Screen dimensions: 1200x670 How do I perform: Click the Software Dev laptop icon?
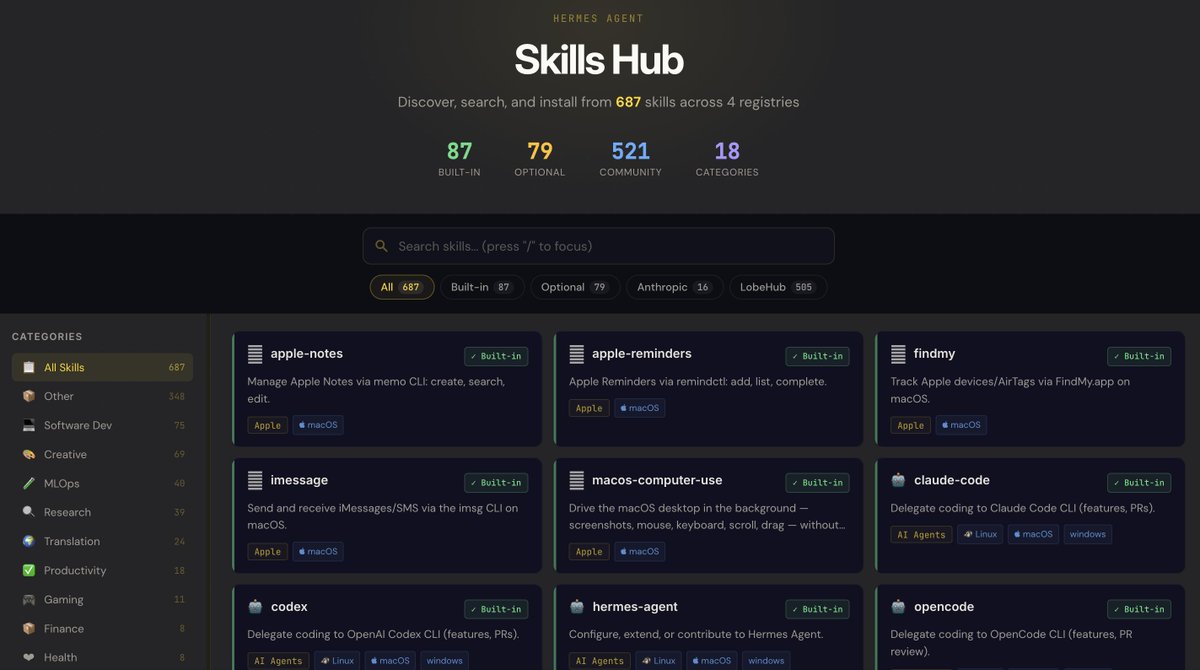point(29,425)
